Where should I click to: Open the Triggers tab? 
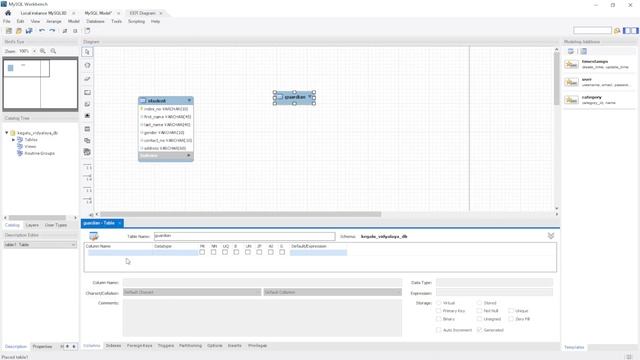pyautogui.click(x=166, y=346)
